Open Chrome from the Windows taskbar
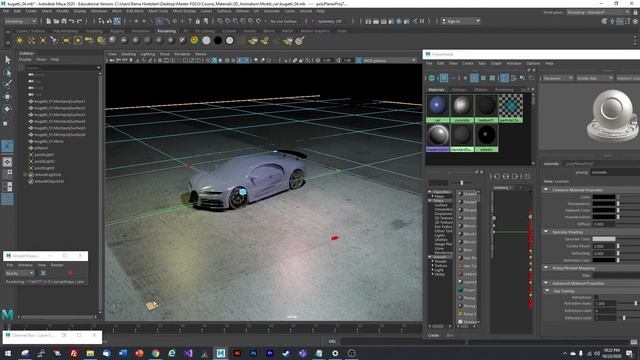This screenshot has height=360, width=640. pos(156,353)
